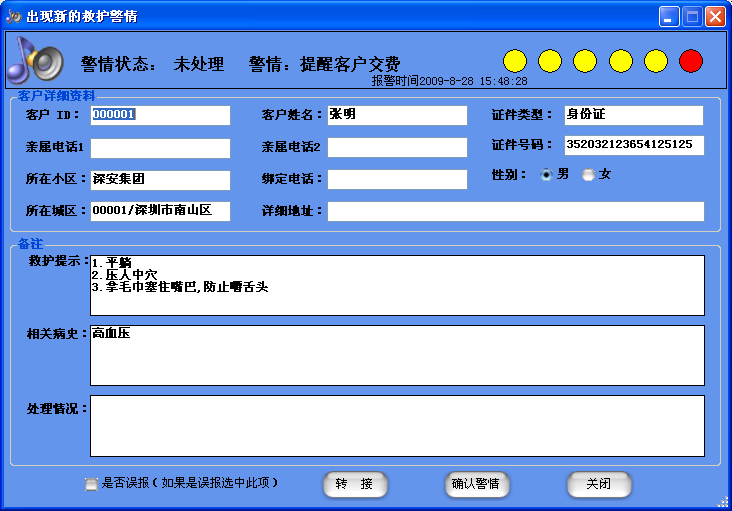This screenshot has width=732, height=511.
Task: Click the 警情状态 未处理 status text
Action: coord(153,64)
